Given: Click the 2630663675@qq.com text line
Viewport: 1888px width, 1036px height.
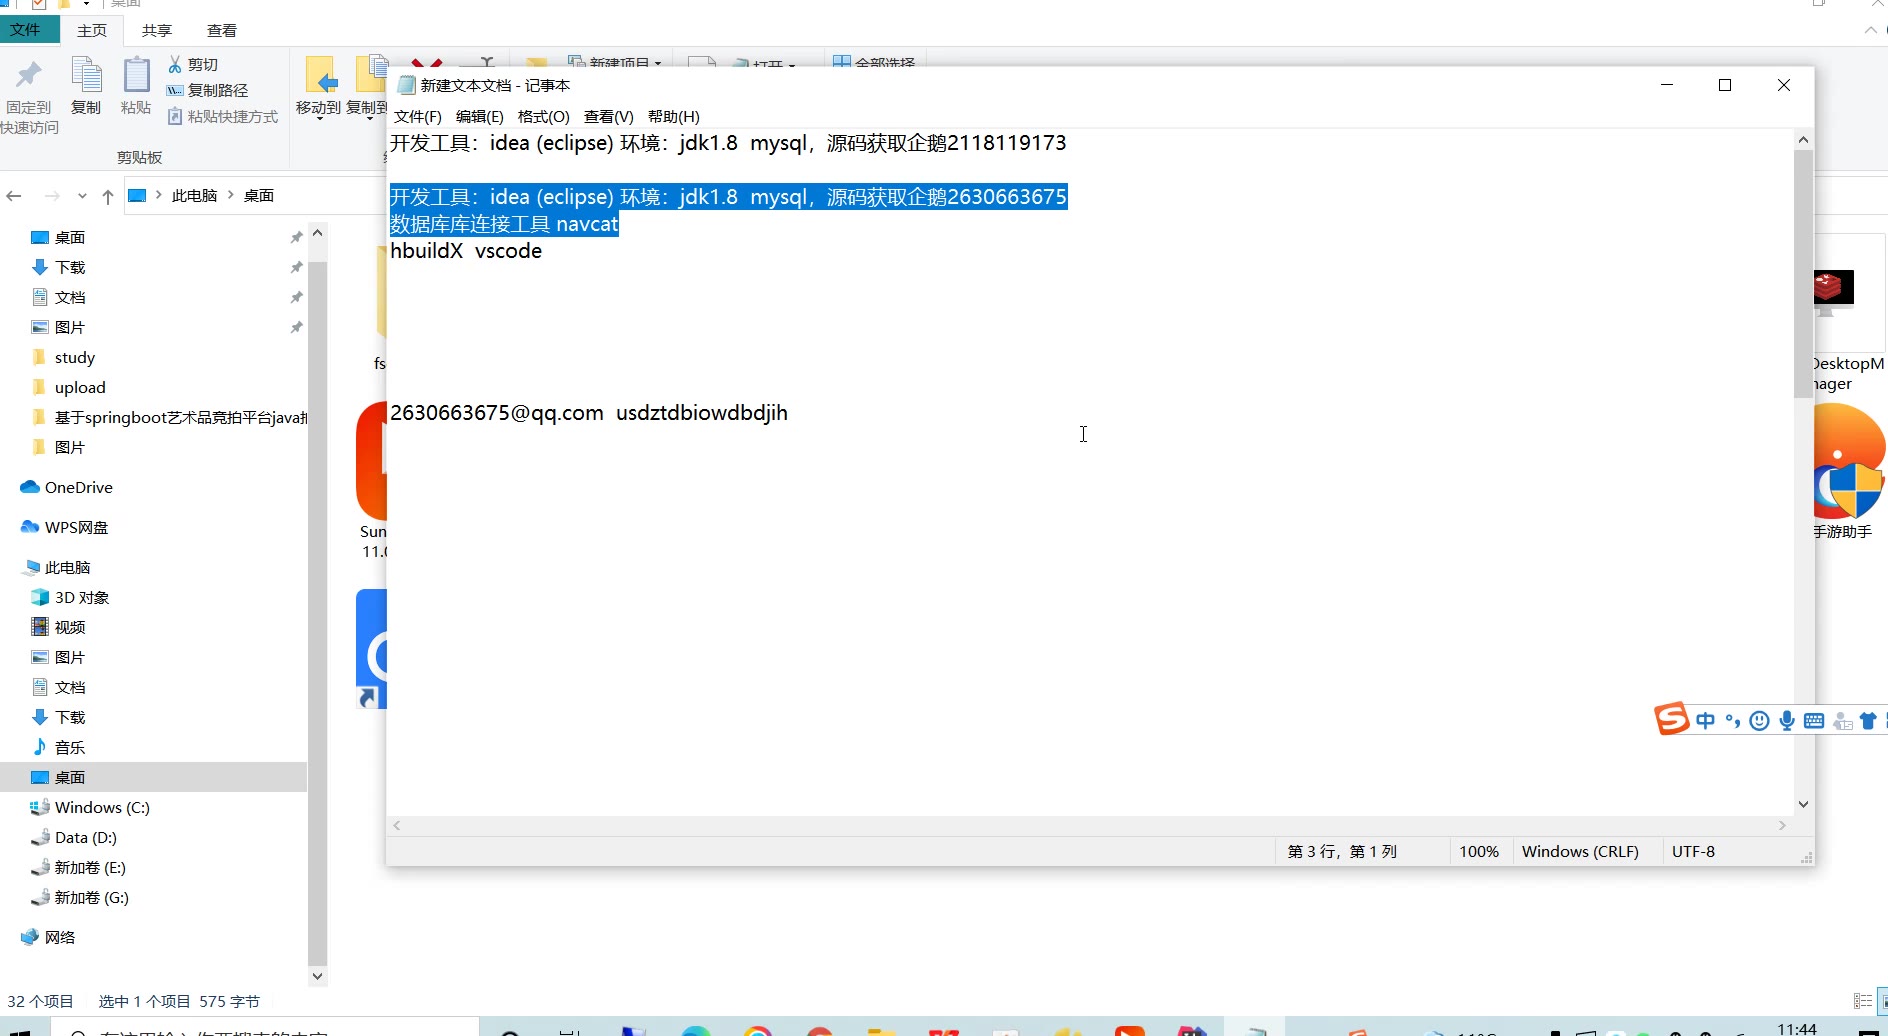Looking at the screenshot, I should pos(589,413).
